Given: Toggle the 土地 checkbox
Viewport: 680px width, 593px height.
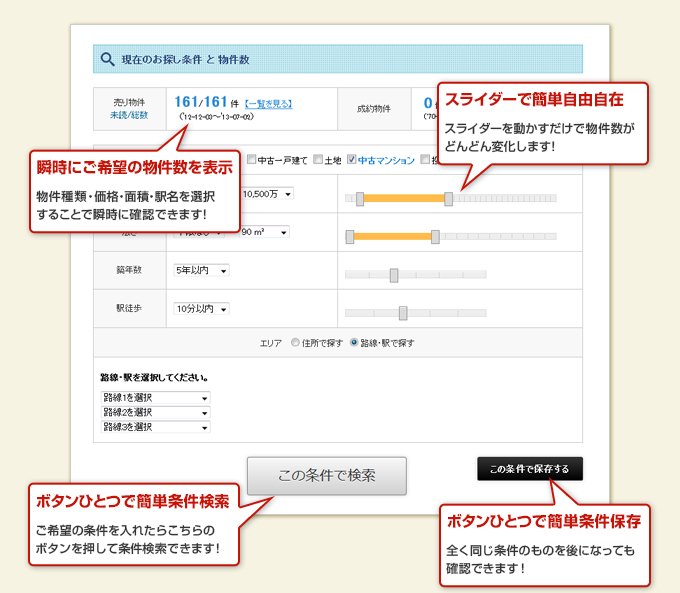Looking at the screenshot, I should [318, 160].
